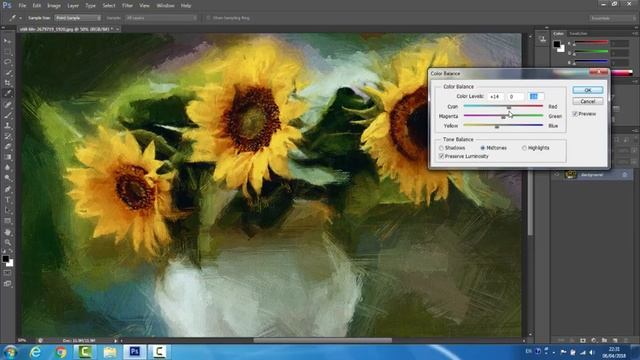Open Google Chrome from taskbar

(61, 352)
